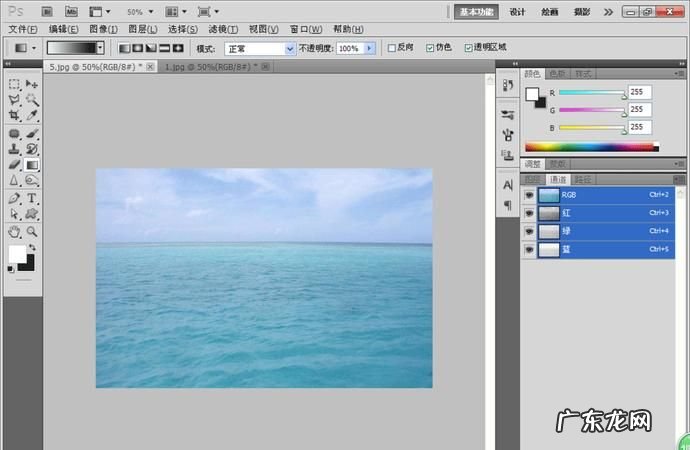Pick the Eyedropper tool
690x450 pixels.
tap(32, 117)
